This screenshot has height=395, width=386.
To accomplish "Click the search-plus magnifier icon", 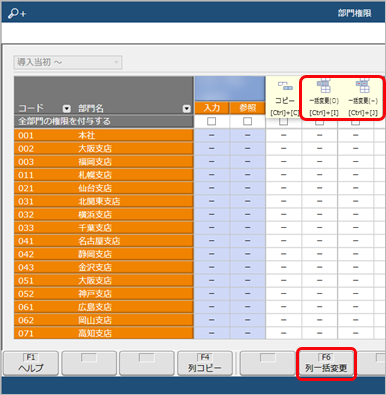I will [17, 13].
